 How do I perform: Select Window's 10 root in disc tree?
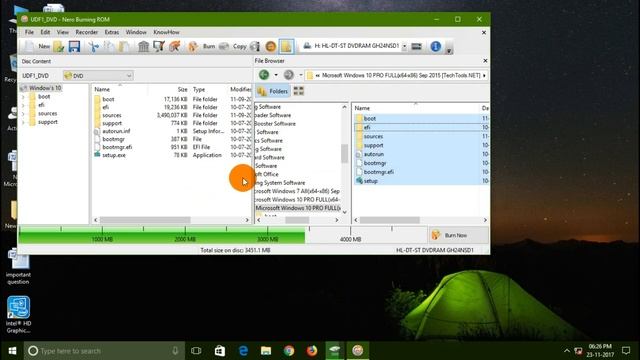pyautogui.click(x=45, y=88)
